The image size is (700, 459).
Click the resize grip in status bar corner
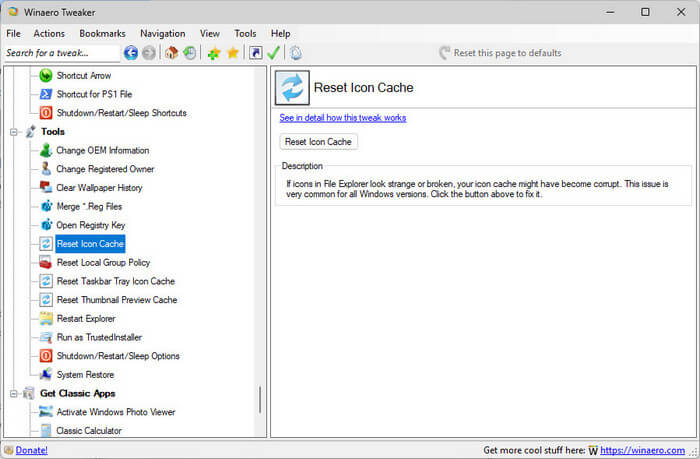point(693,452)
